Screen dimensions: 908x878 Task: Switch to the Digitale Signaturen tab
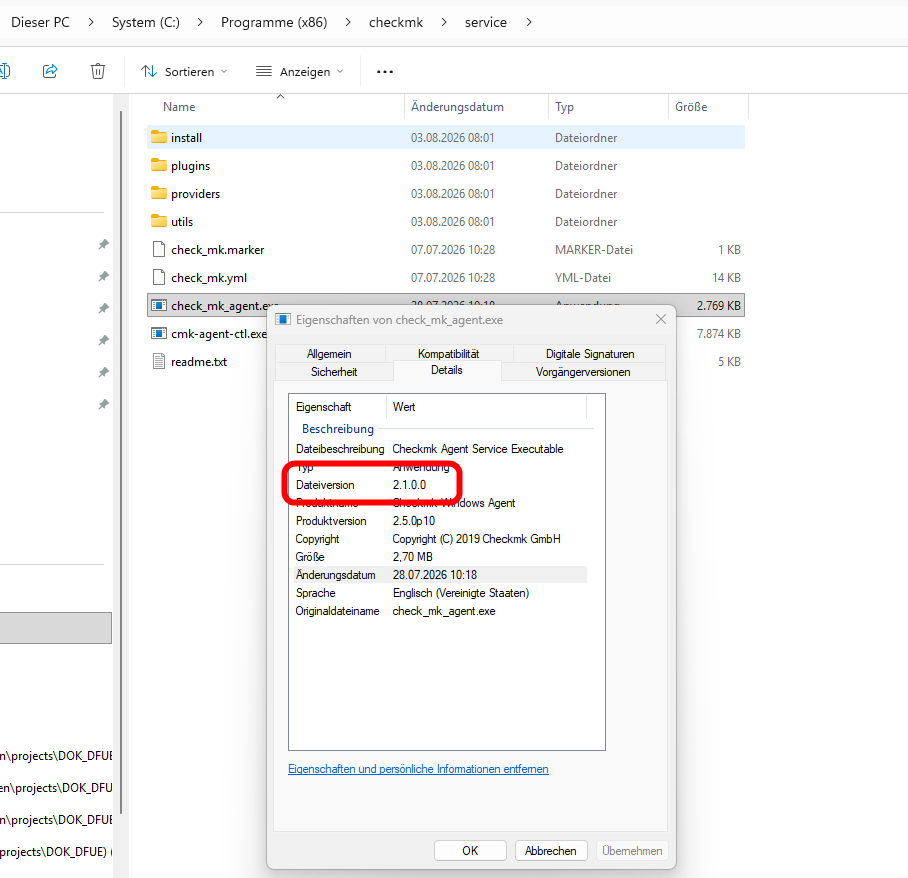(x=590, y=353)
